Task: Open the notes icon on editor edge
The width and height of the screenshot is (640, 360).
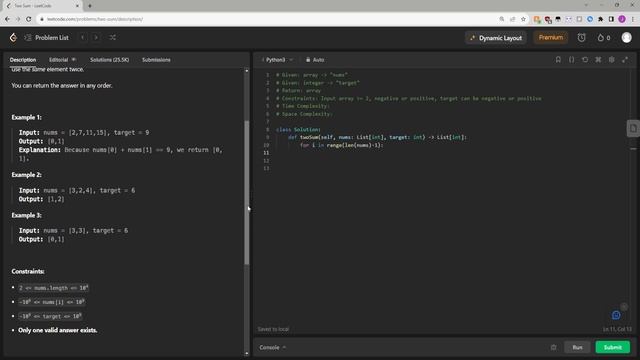Action: click(633, 128)
